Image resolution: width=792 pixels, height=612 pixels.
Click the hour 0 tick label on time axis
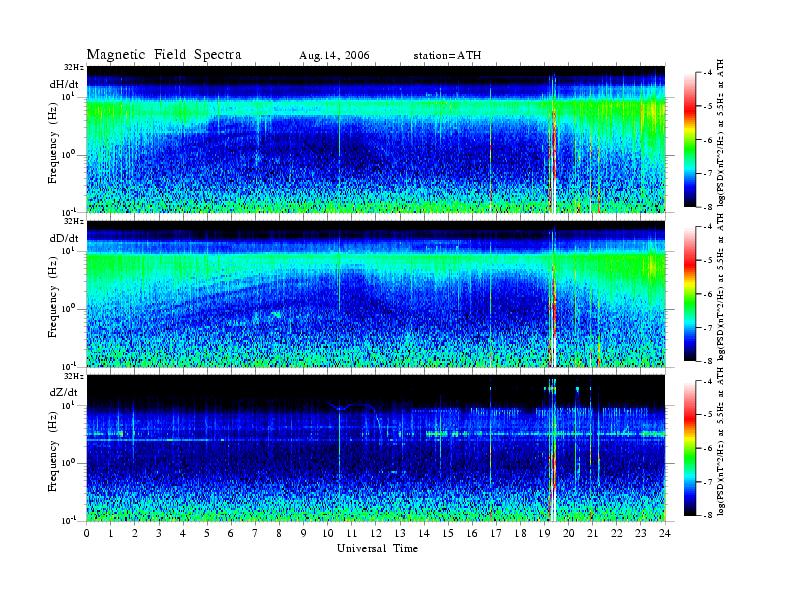coord(87,533)
